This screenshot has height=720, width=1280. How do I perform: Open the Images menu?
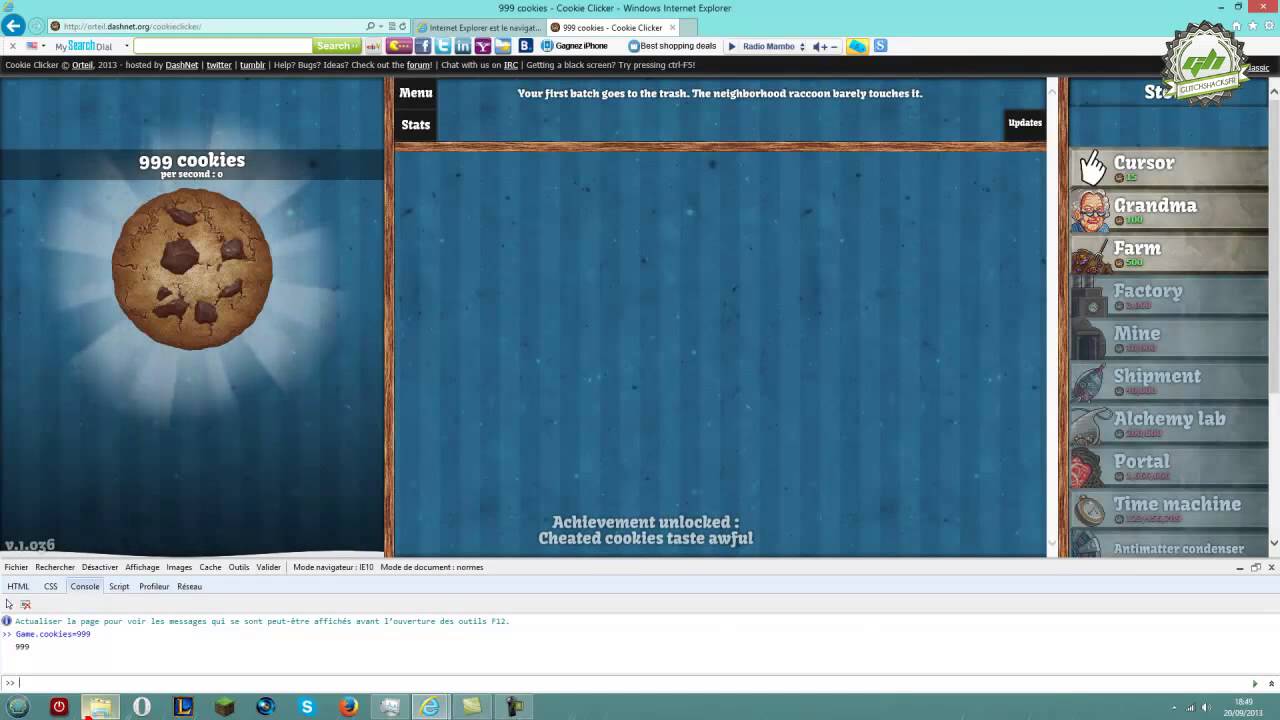pyautogui.click(x=179, y=567)
